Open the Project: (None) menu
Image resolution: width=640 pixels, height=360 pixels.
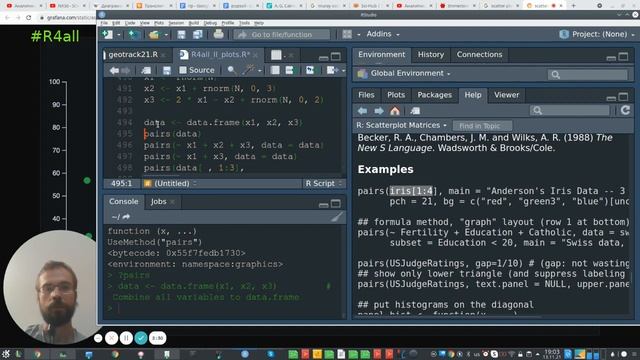[x=598, y=34]
